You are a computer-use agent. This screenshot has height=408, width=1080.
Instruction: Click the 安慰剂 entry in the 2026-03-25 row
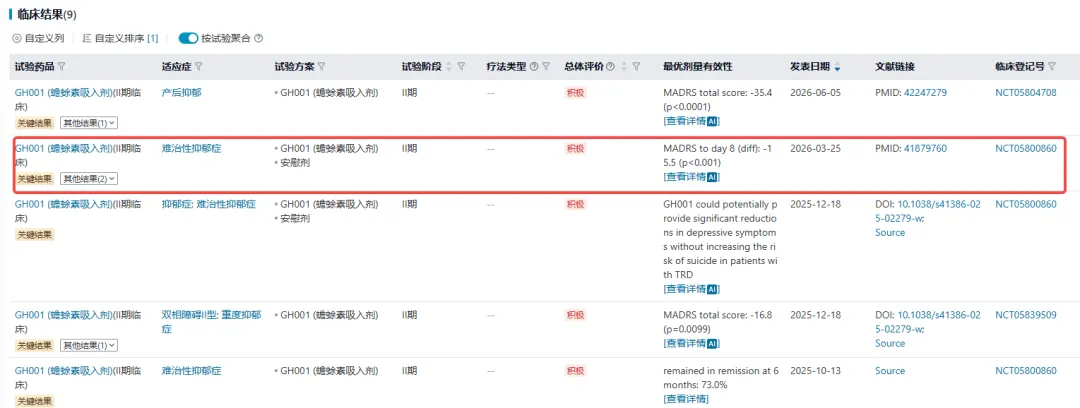(x=295, y=163)
